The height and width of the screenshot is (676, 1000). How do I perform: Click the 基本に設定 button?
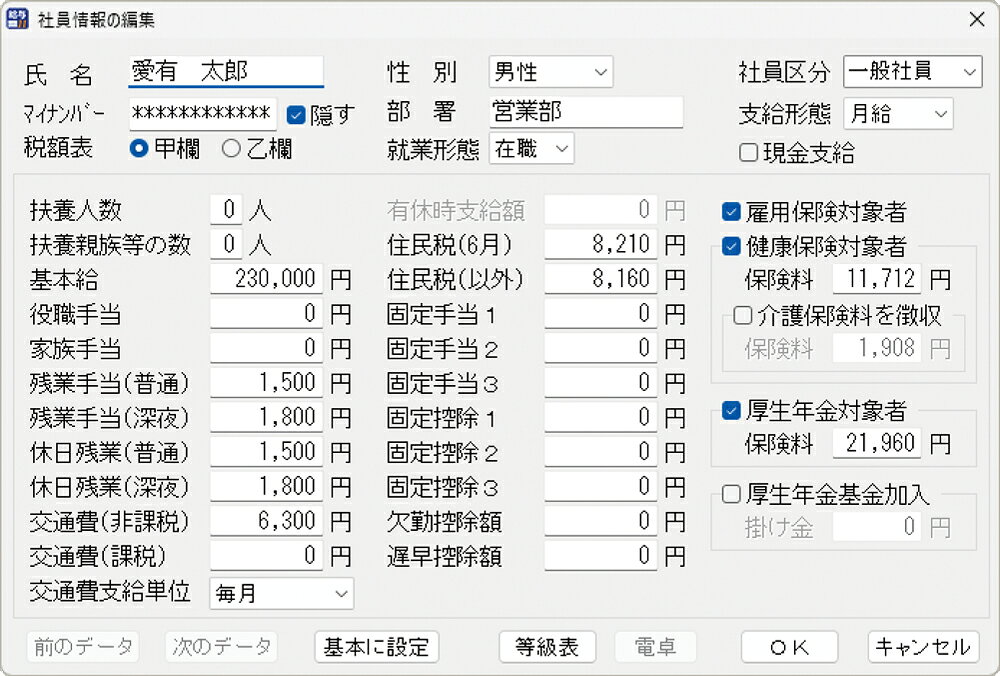click(x=376, y=647)
